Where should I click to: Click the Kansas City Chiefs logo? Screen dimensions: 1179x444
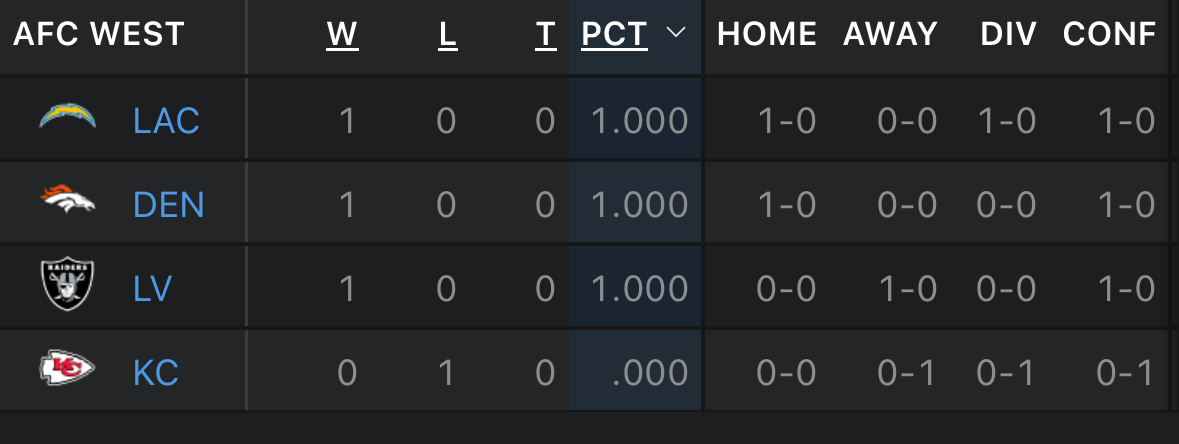coord(68,371)
